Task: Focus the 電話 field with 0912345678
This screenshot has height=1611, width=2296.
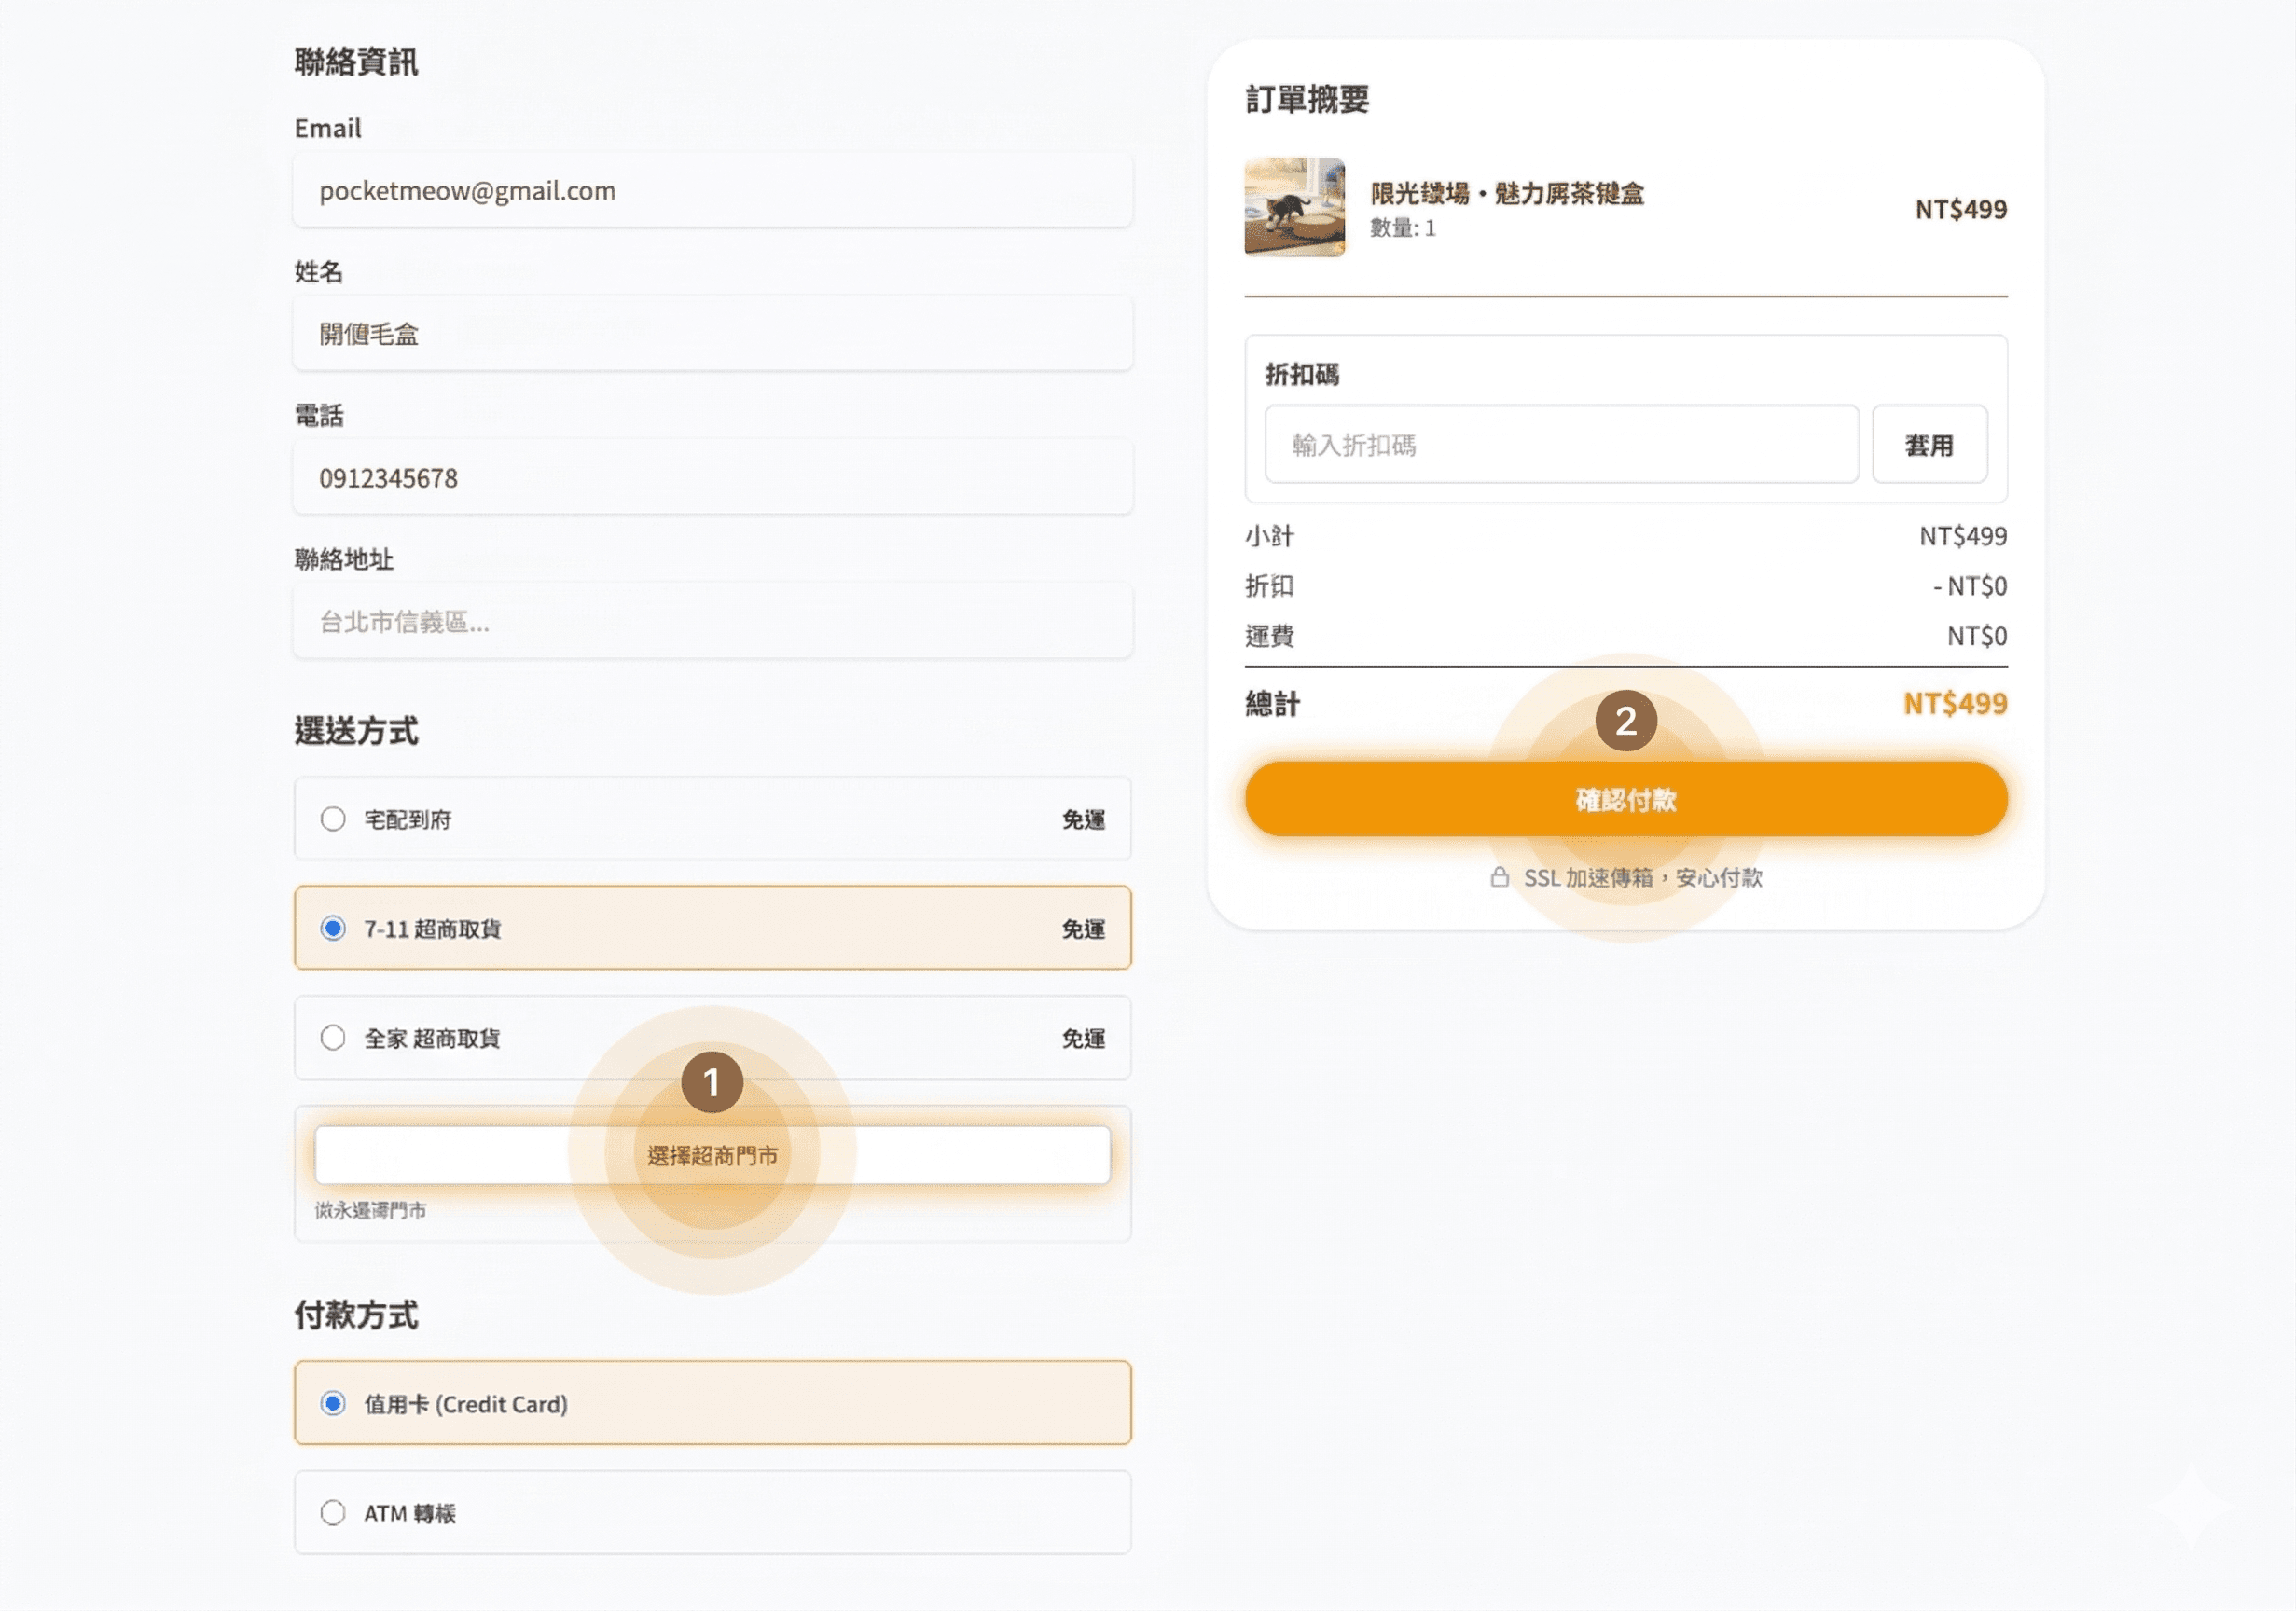Action: click(712, 477)
